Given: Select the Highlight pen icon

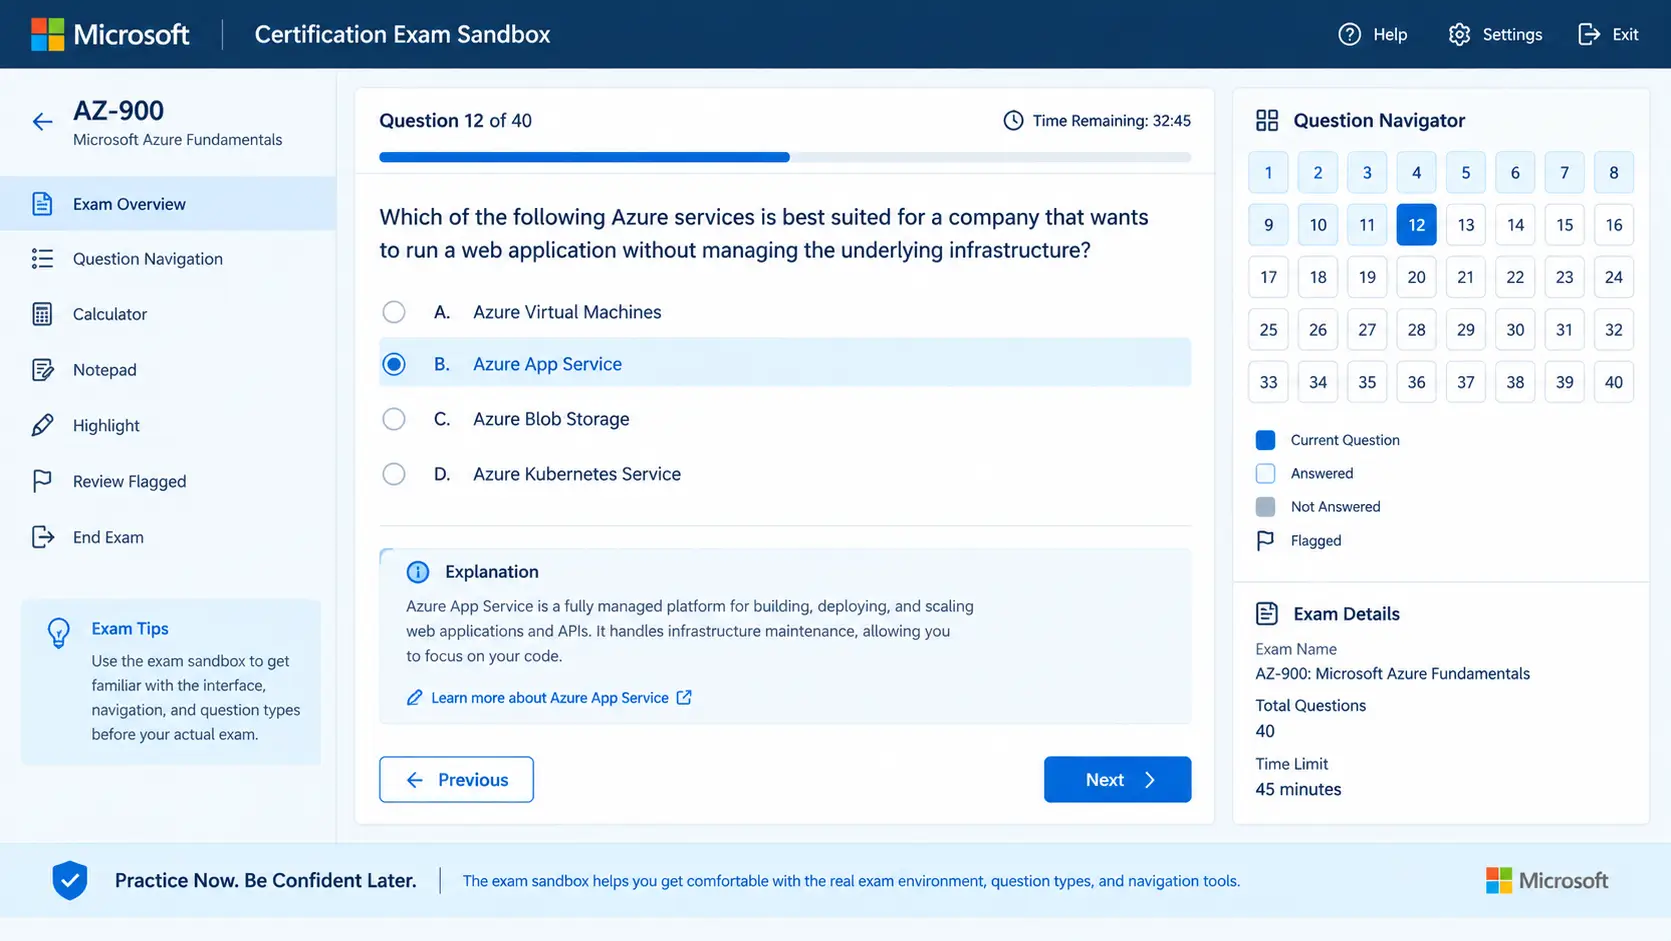Looking at the screenshot, I should point(42,425).
